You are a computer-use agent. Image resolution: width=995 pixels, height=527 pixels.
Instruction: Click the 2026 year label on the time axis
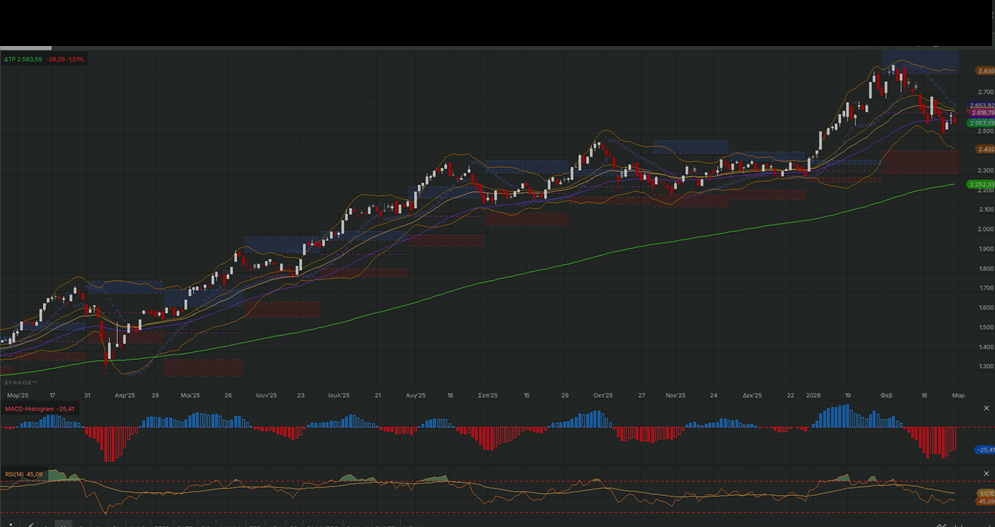tap(813, 395)
